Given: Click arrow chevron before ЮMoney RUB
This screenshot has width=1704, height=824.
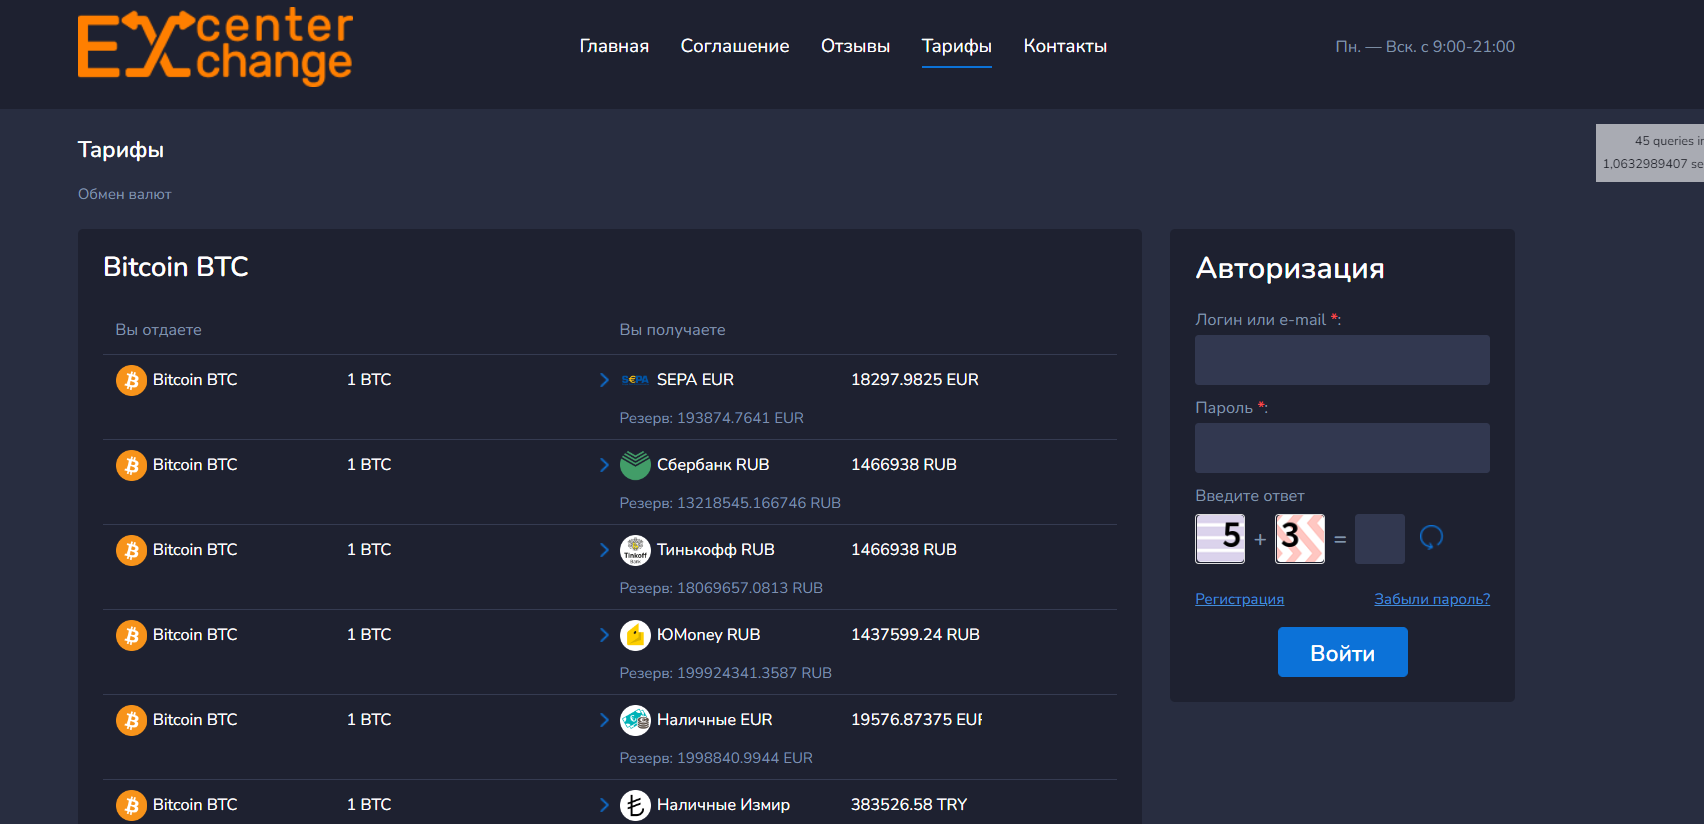Looking at the screenshot, I should tap(604, 635).
